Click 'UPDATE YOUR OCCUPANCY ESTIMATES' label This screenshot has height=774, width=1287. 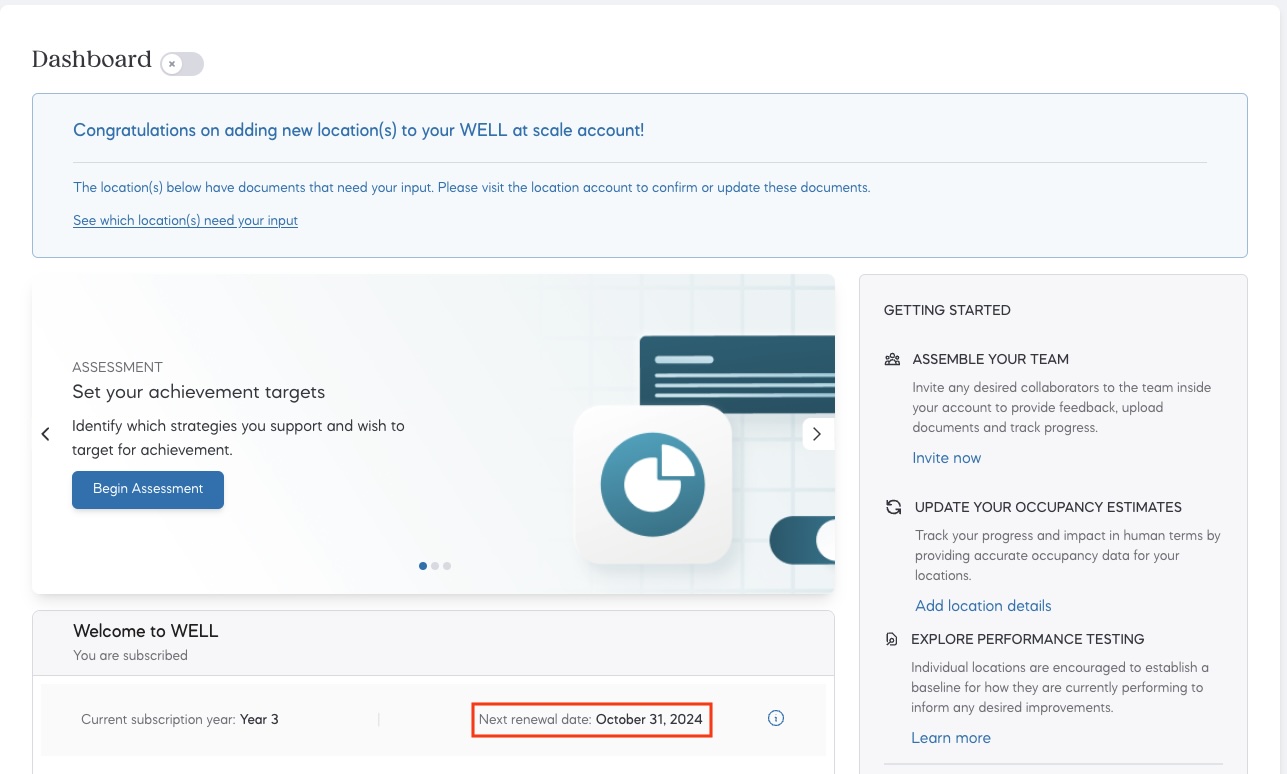point(1048,507)
